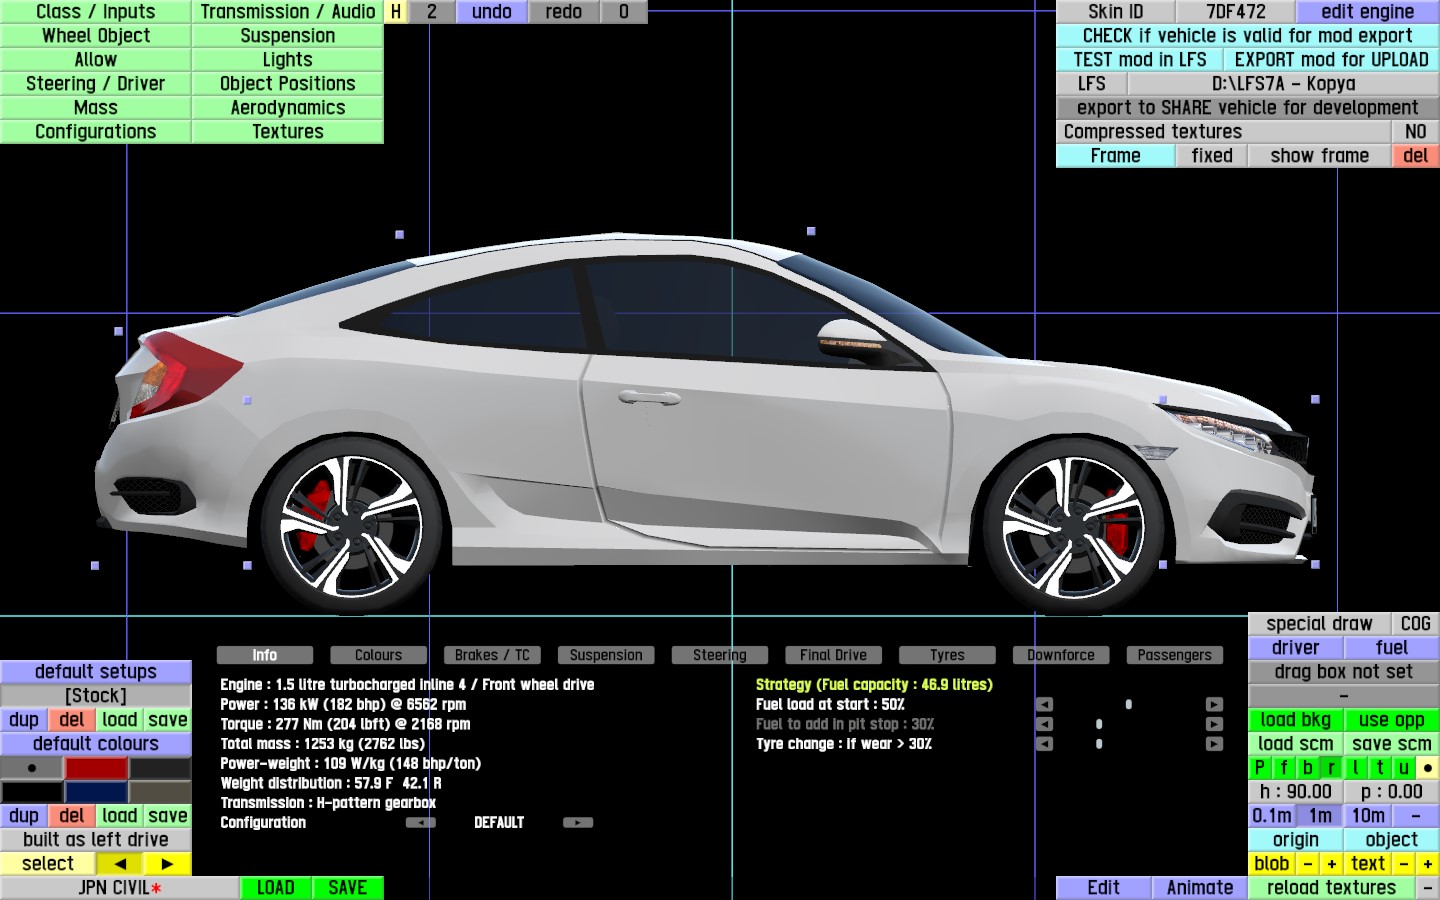This screenshot has height=900, width=1440.
Task: Toggle driver visibility
Action: coord(1296,648)
